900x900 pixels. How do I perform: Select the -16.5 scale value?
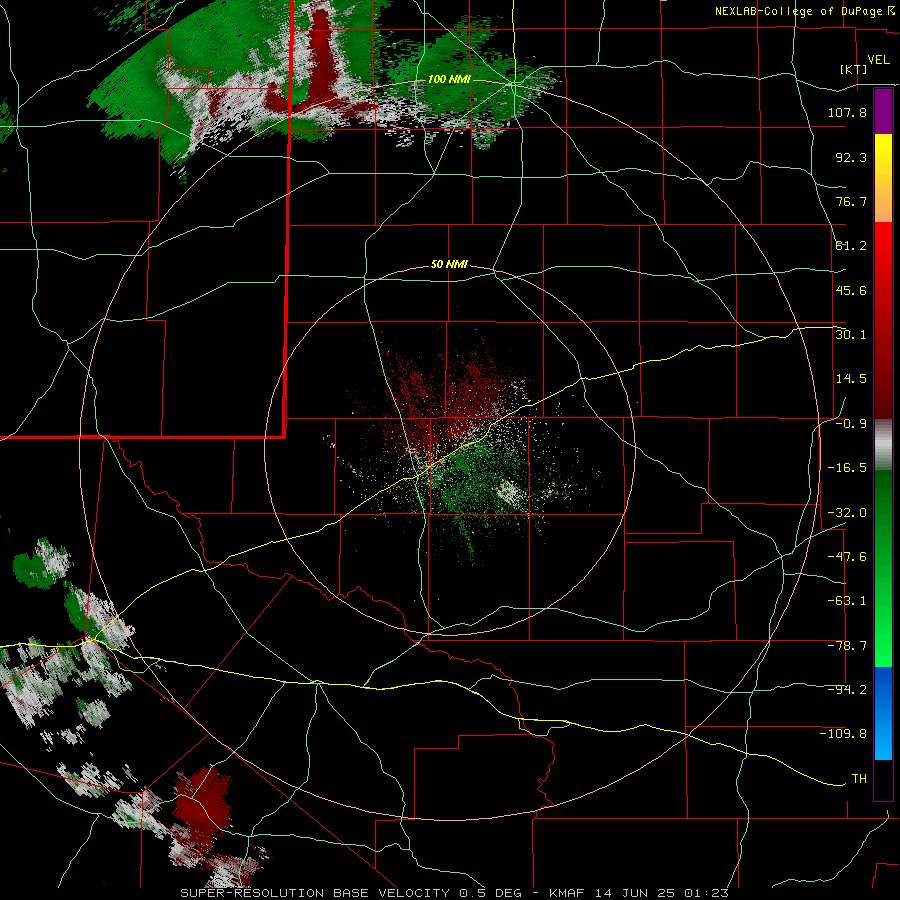point(847,468)
